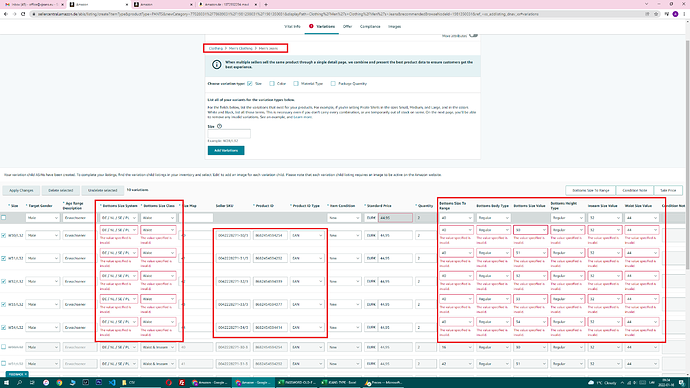The image size is (690, 388).
Task: Check the Material Type variation checkbox
Action: (296, 84)
